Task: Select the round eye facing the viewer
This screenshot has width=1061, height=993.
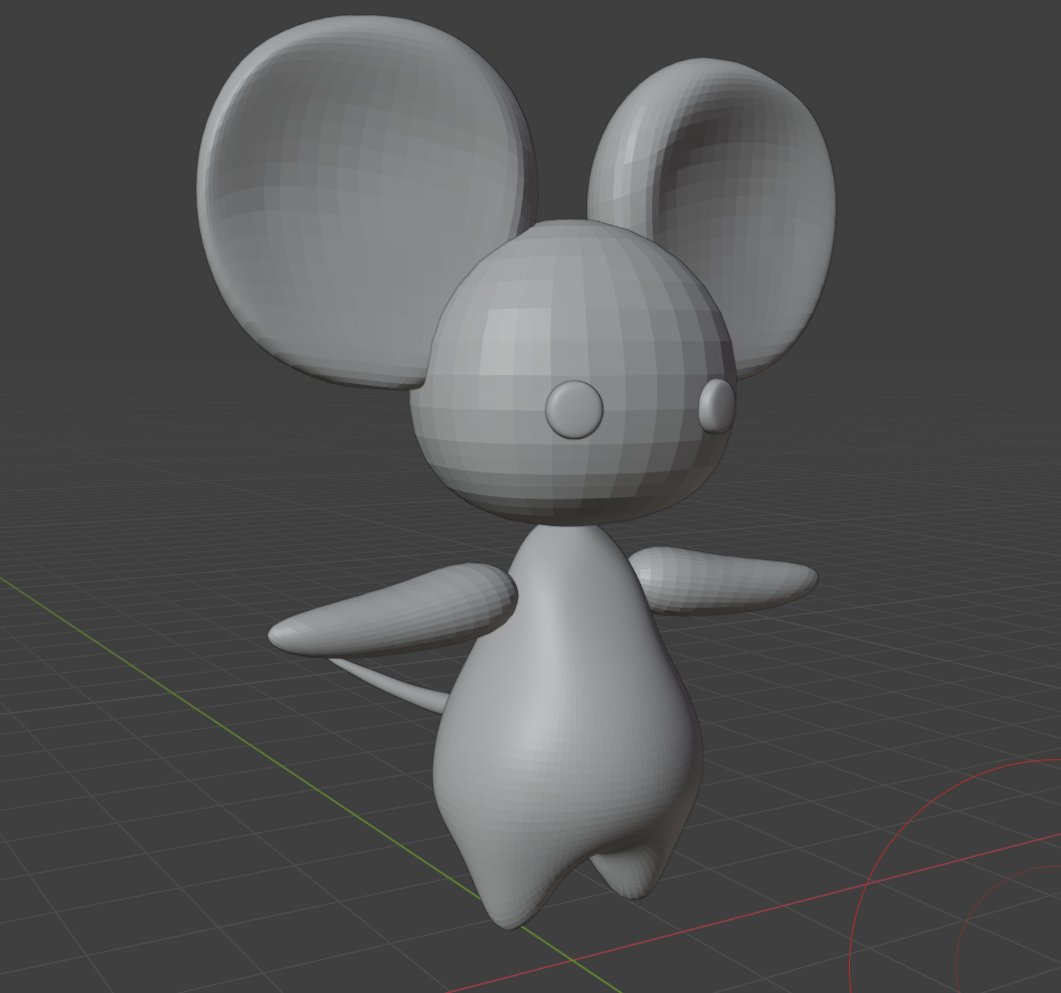Action: click(574, 409)
